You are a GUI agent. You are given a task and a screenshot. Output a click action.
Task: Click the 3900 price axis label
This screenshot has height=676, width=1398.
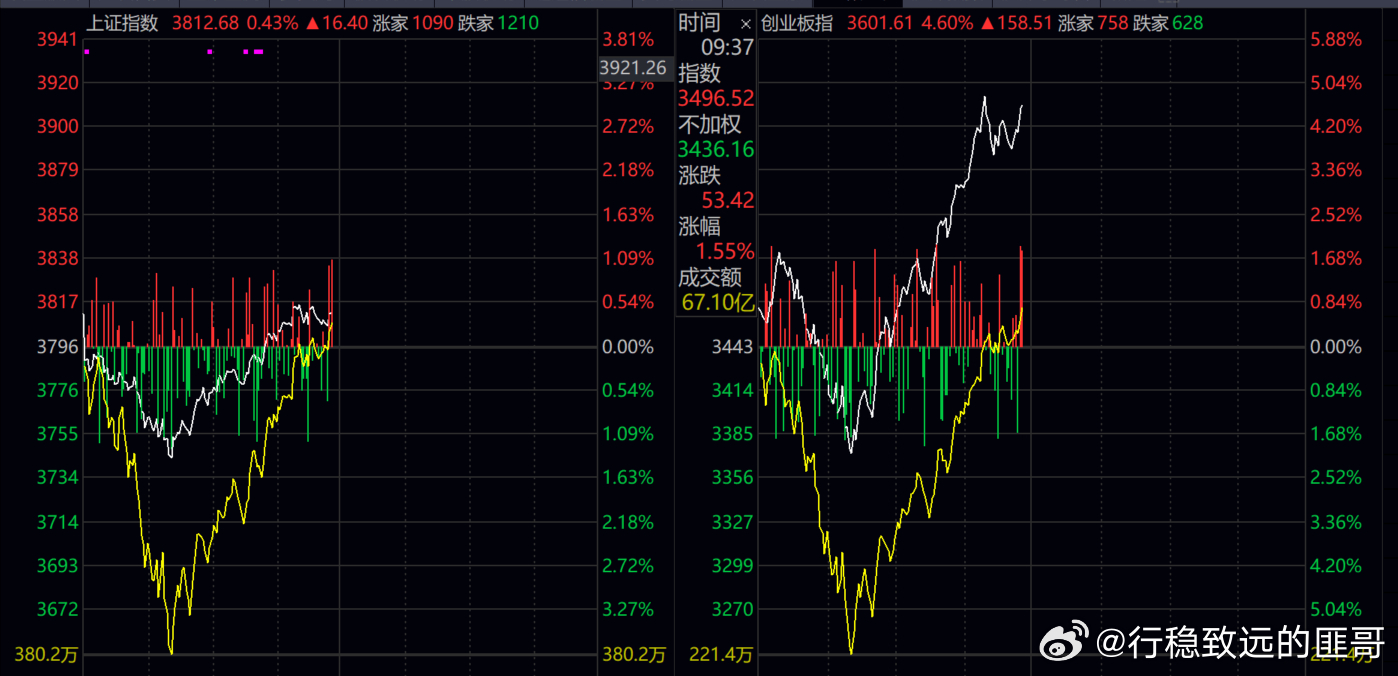57,126
